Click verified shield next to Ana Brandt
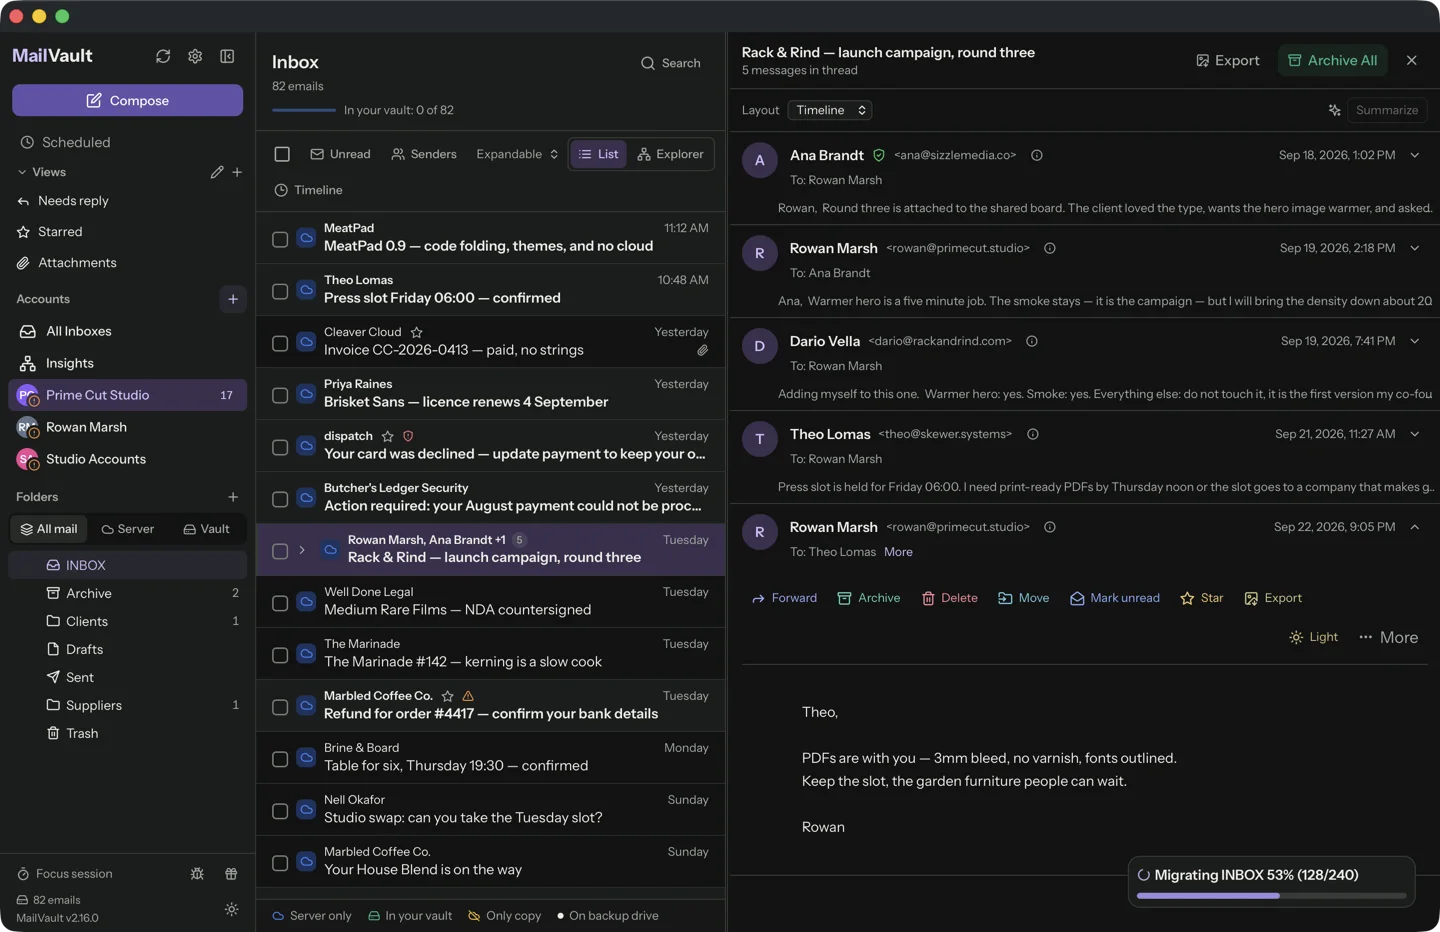The width and height of the screenshot is (1440, 932). [x=879, y=155]
